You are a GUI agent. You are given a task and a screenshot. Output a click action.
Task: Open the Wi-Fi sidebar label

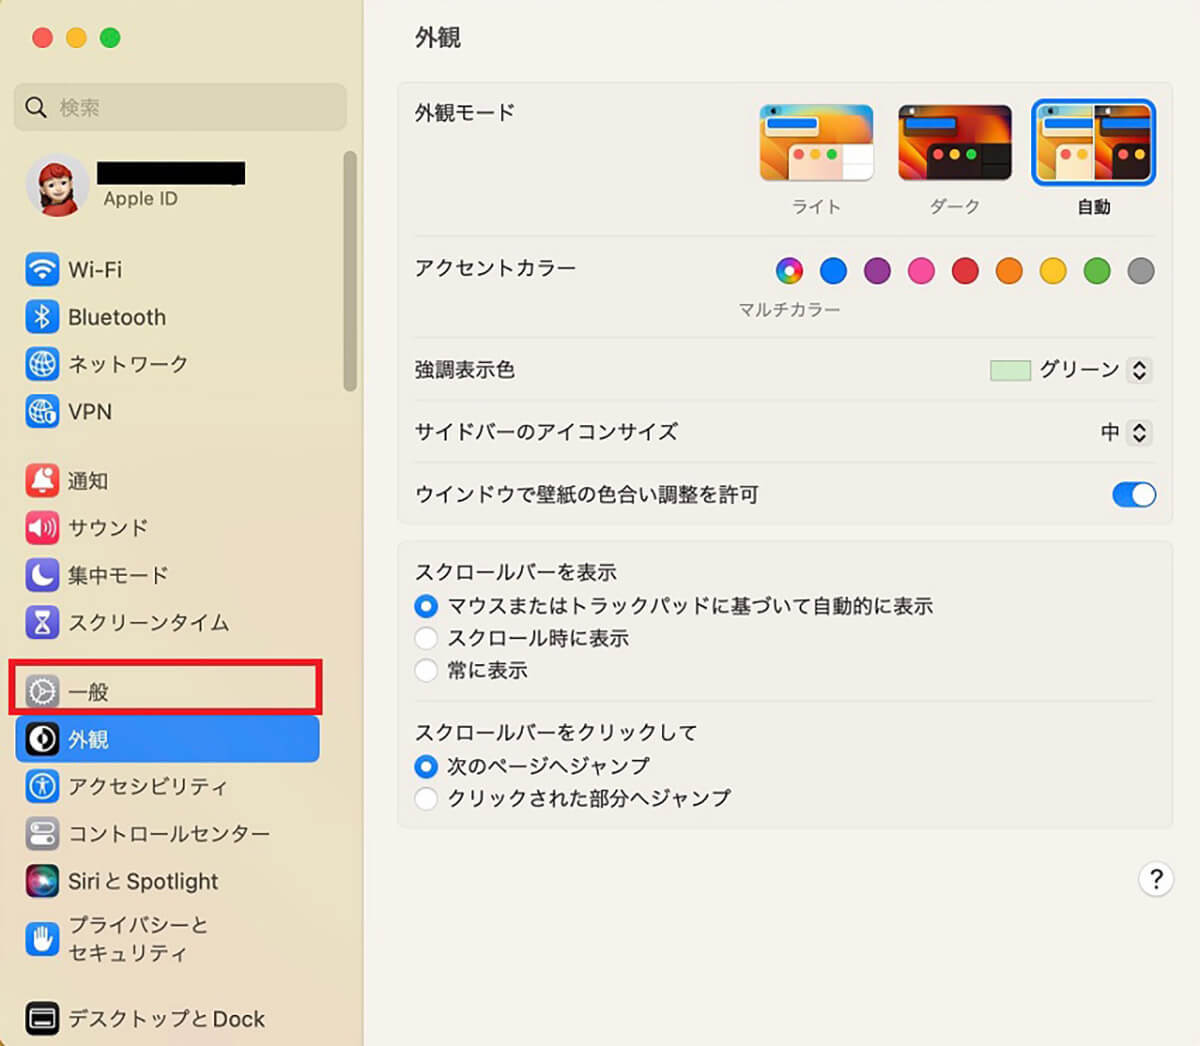pyautogui.click(x=95, y=270)
